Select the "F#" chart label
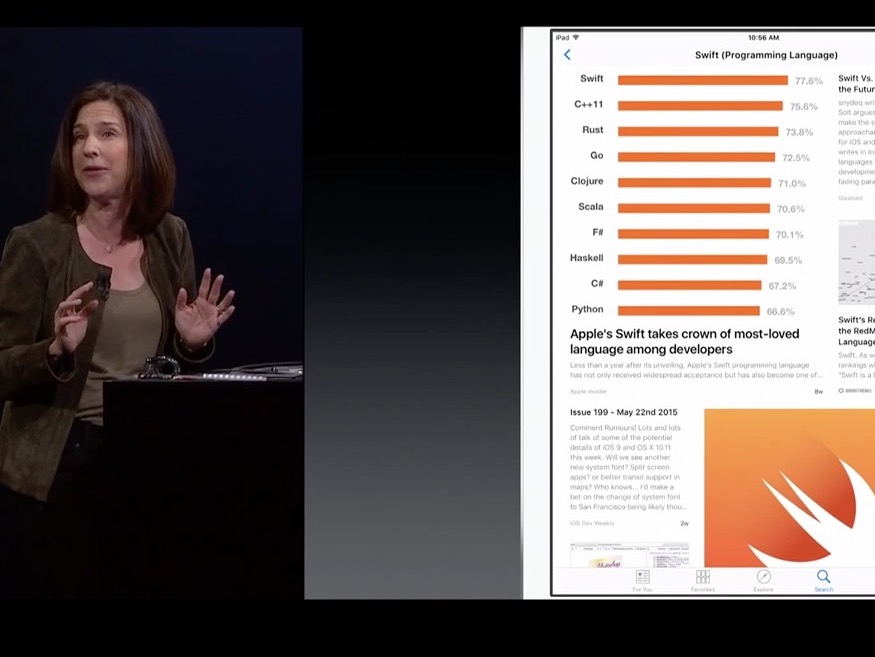The image size is (875, 657). 598,232
